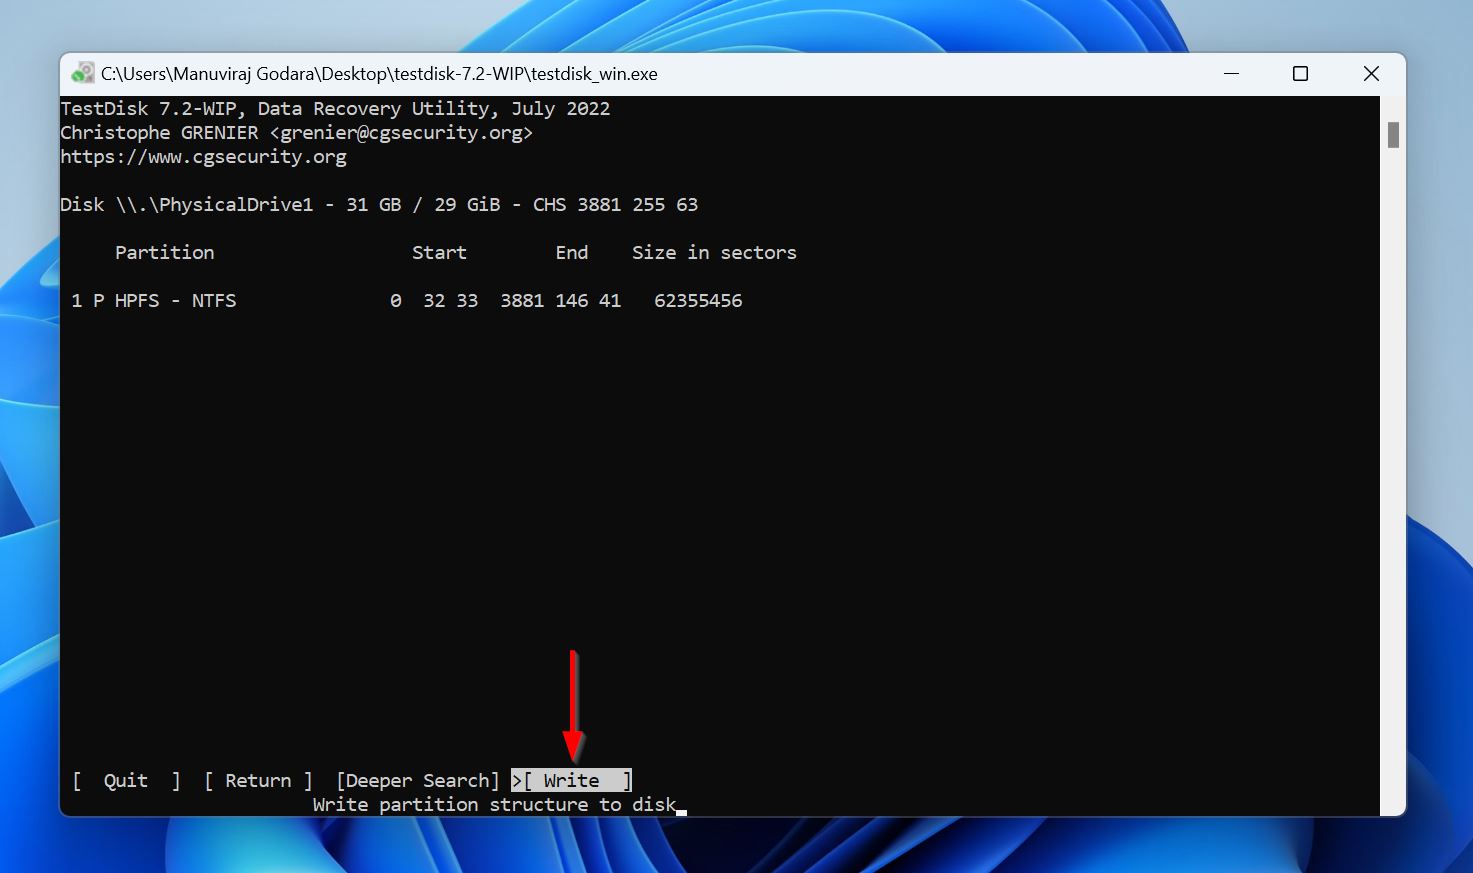Click the grenier@cgsecurity.org email text
Screen dimensions: 1473x873
tap(401, 133)
